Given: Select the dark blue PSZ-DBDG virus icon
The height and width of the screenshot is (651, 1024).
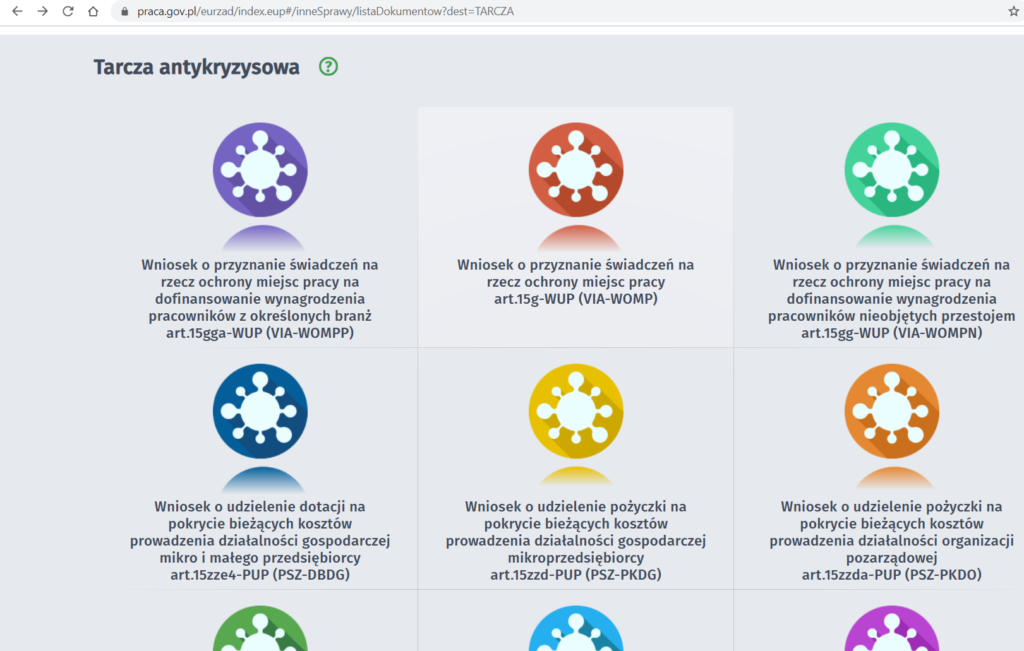Looking at the screenshot, I should coord(260,411).
